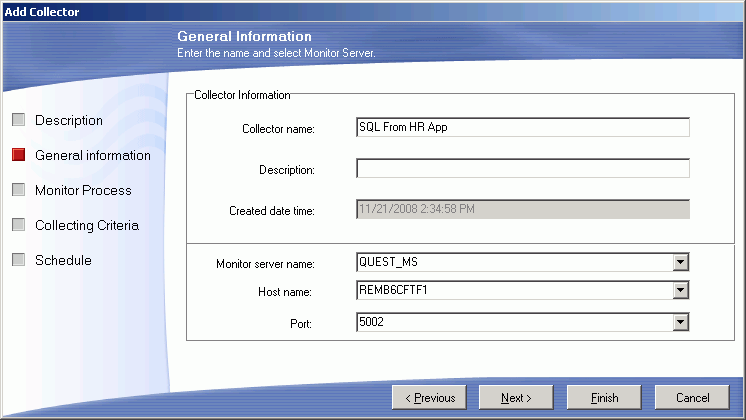The image size is (746, 420).
Task: Switch to the Schedule step label
Action: [x=63, y=260]
